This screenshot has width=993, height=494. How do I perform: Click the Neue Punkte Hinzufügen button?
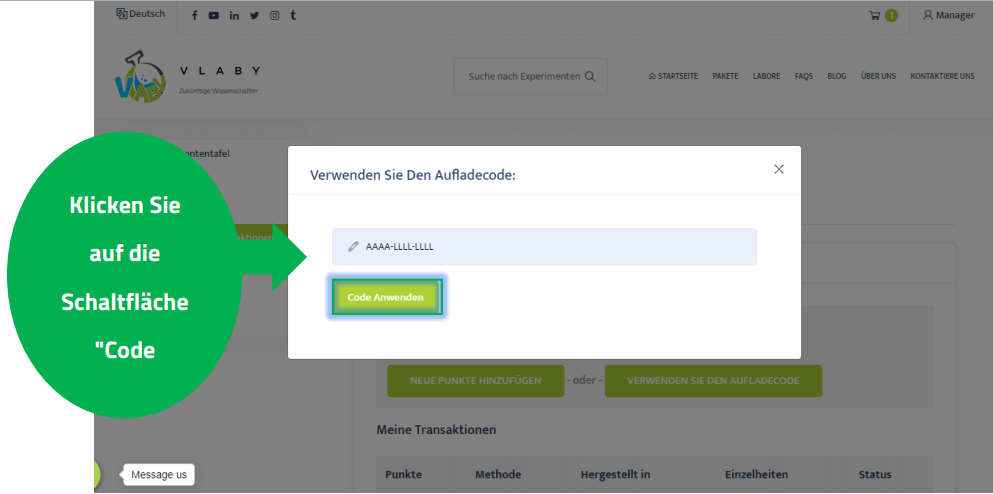pyautogui.click(x=475, y=381)
